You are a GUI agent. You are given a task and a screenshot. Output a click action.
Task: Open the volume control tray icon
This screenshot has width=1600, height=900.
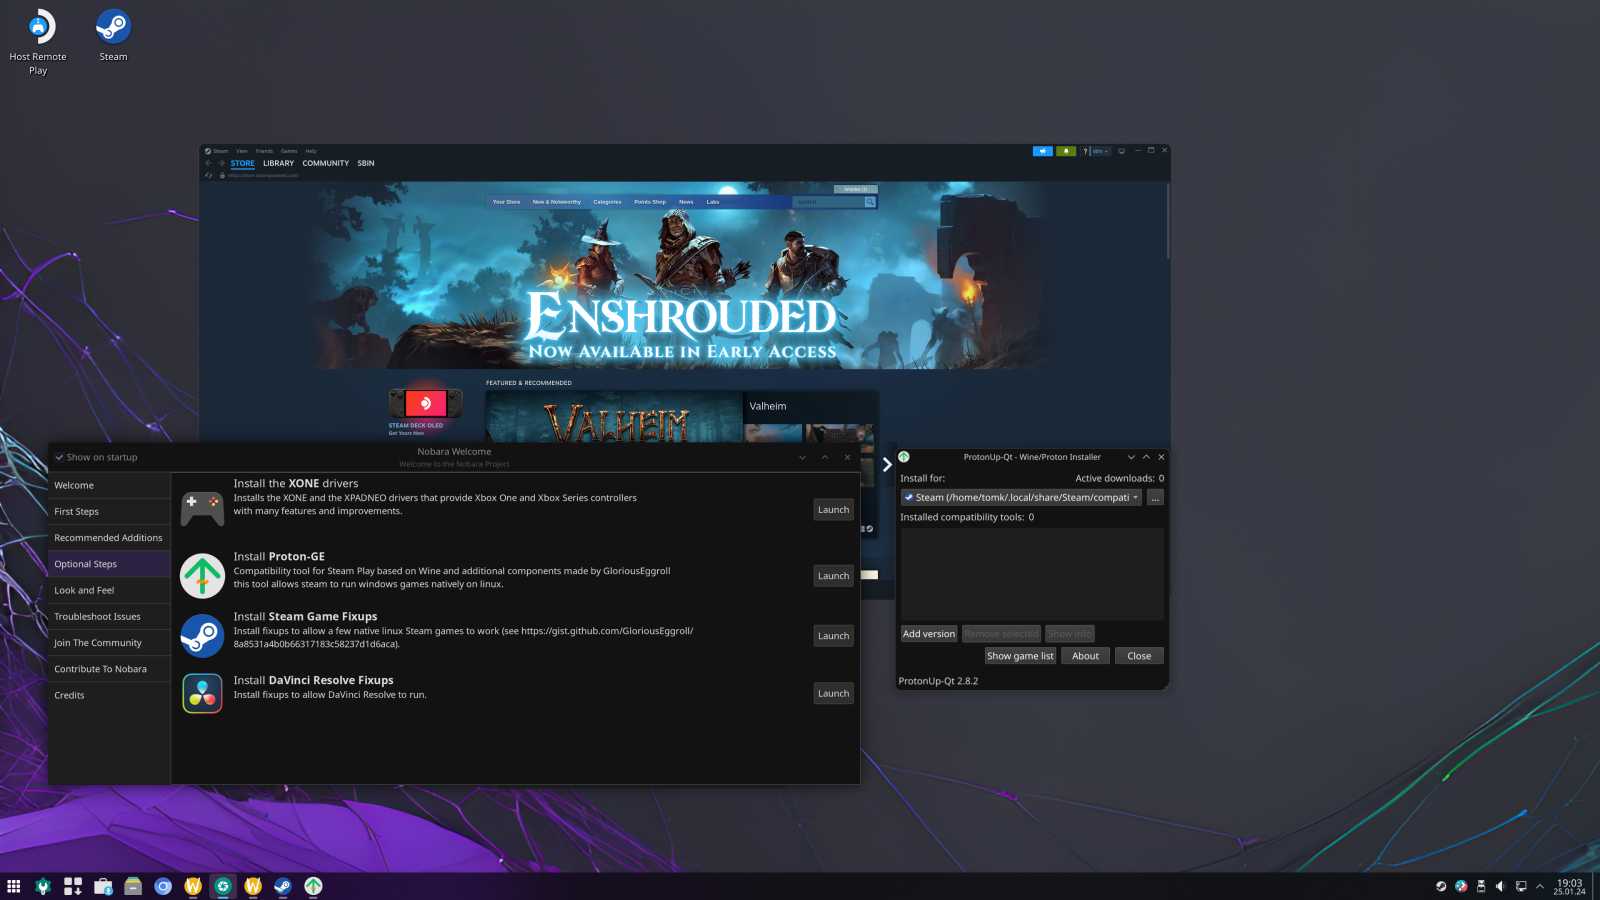point(1500,886)
